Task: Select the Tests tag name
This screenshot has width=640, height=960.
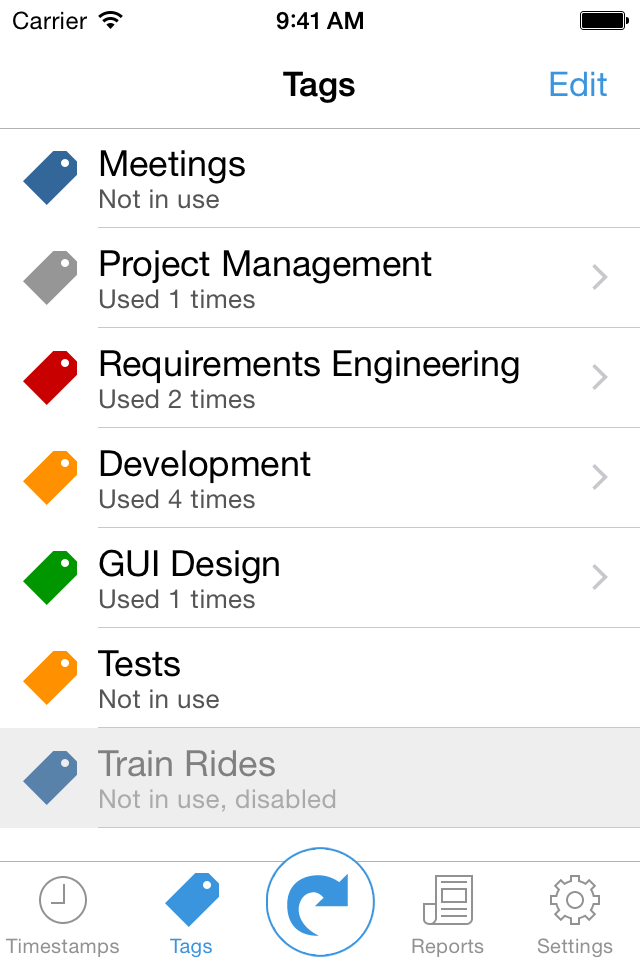Action: pyautogui.click(x=140, y=665)
